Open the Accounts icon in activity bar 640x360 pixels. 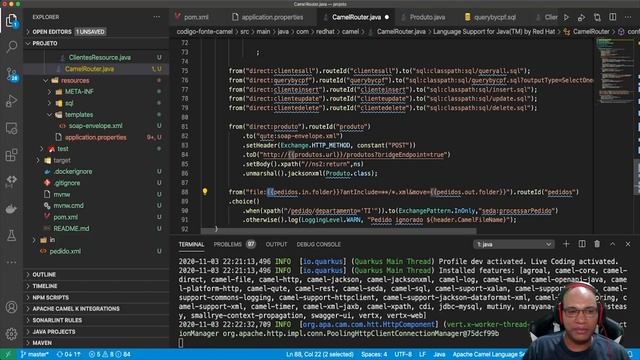click(11, 307)
